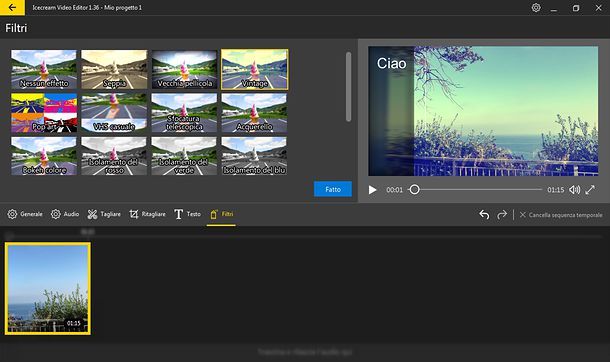The height and width of the screenshot is (362, 610).
Task: Minimize the Icecream Video Editor window
Action: [554, 8]
